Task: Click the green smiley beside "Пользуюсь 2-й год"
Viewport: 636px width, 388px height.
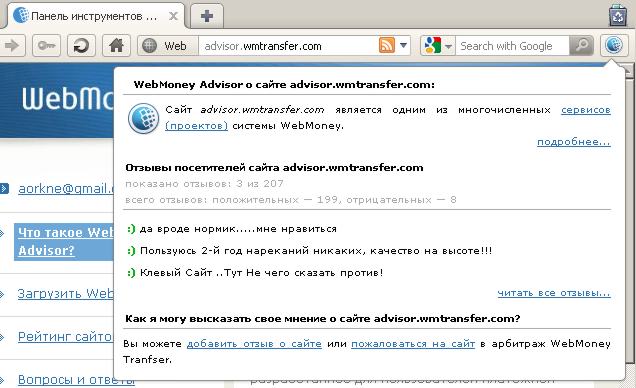Action: 131,251
